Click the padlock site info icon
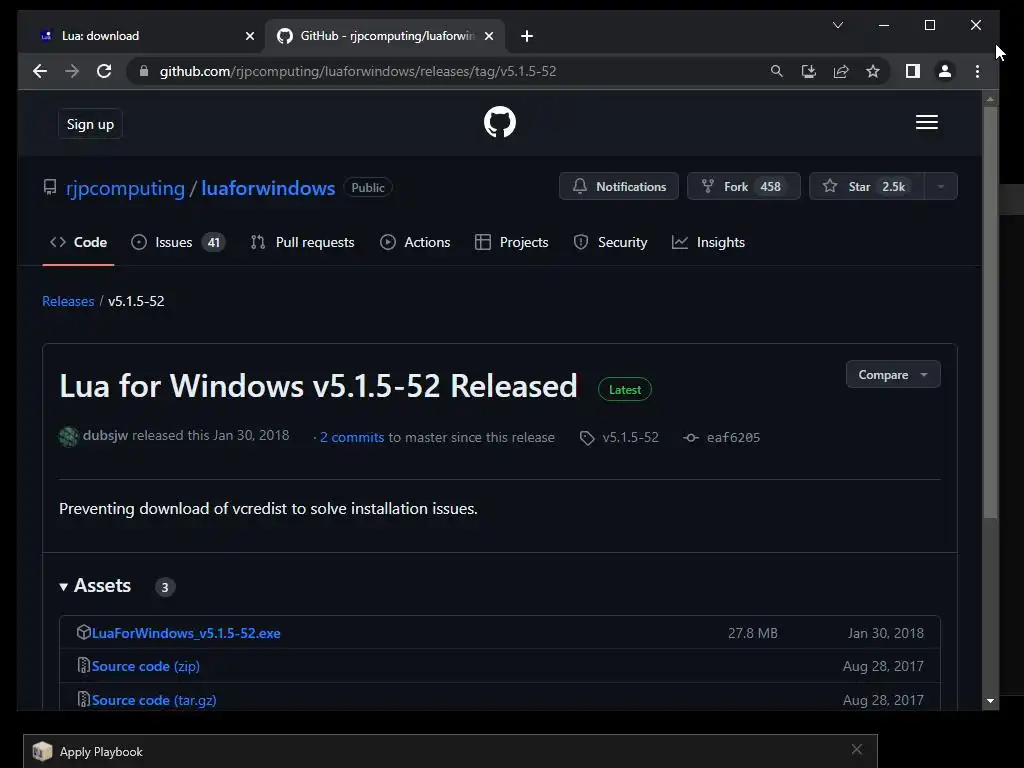Viewport: 1024px width, 768px height. click(x=144, y=71)
